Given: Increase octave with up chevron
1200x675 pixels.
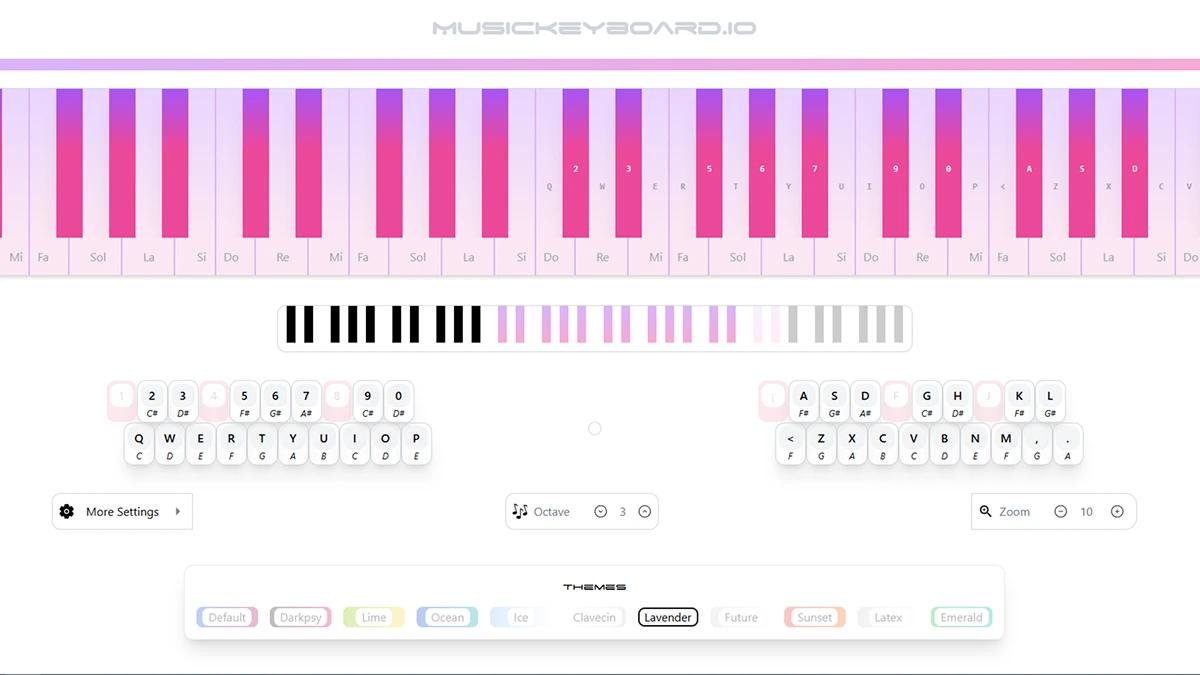Looking at the screenshot, I should (645, 511).
